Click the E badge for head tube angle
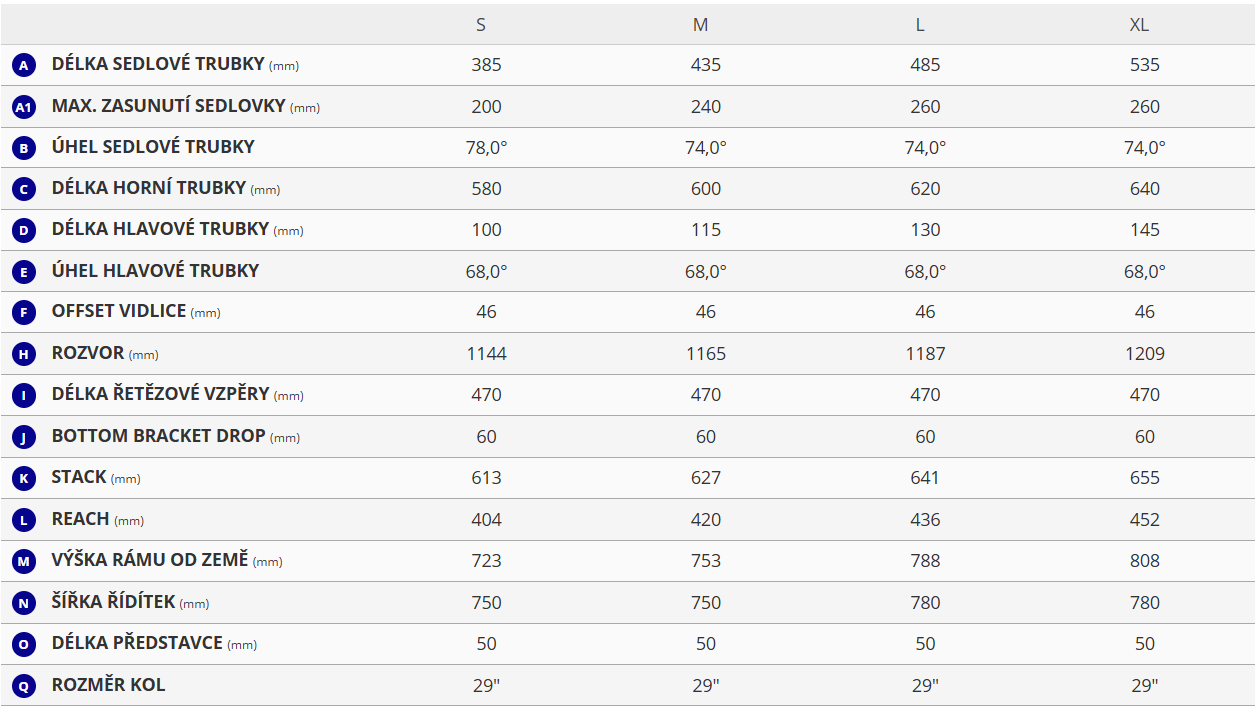Viewport: 1259px width, 713px height. pyautogui.click(x=24, y=272)
